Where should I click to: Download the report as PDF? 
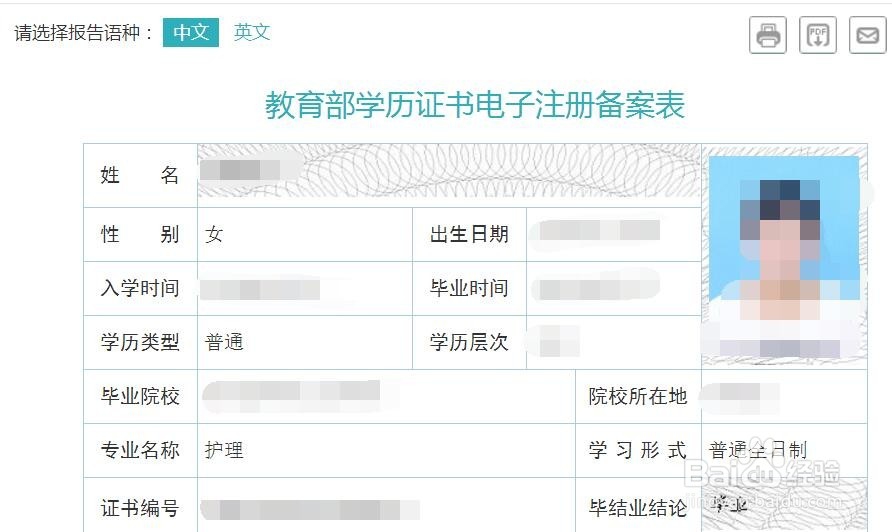coord(817,35)
